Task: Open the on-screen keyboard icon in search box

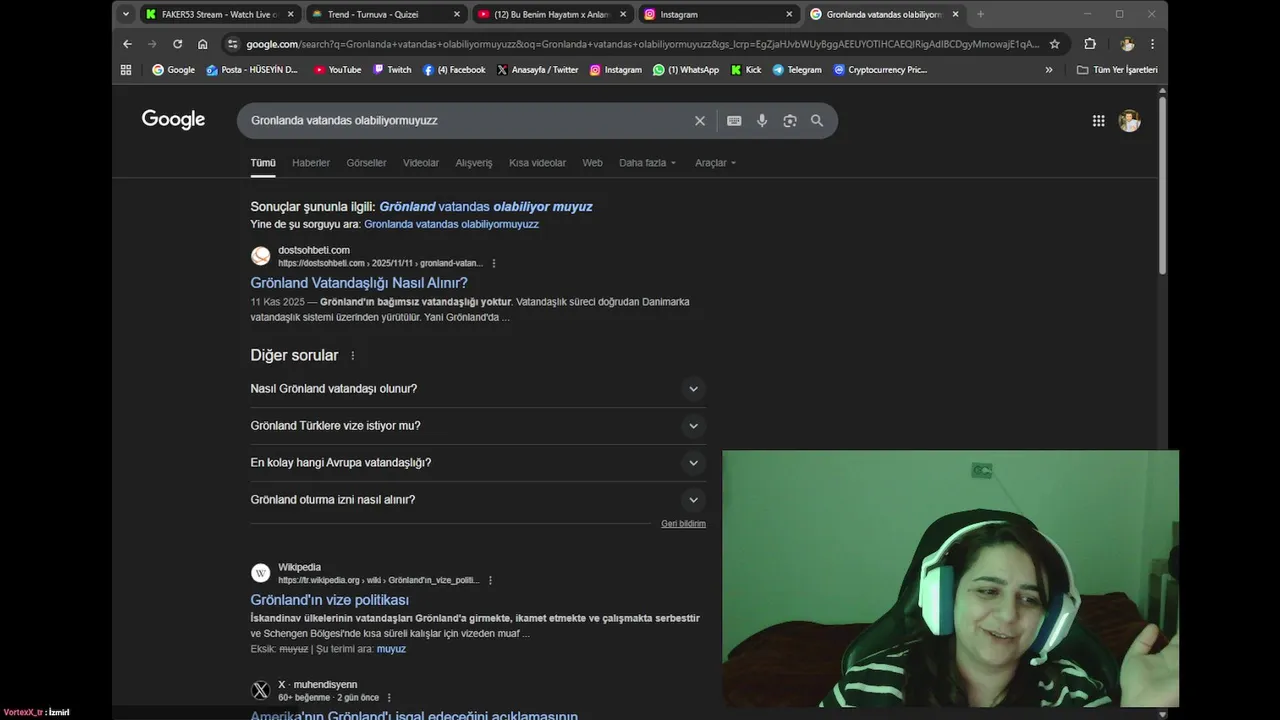Action: tap(734, 121)
